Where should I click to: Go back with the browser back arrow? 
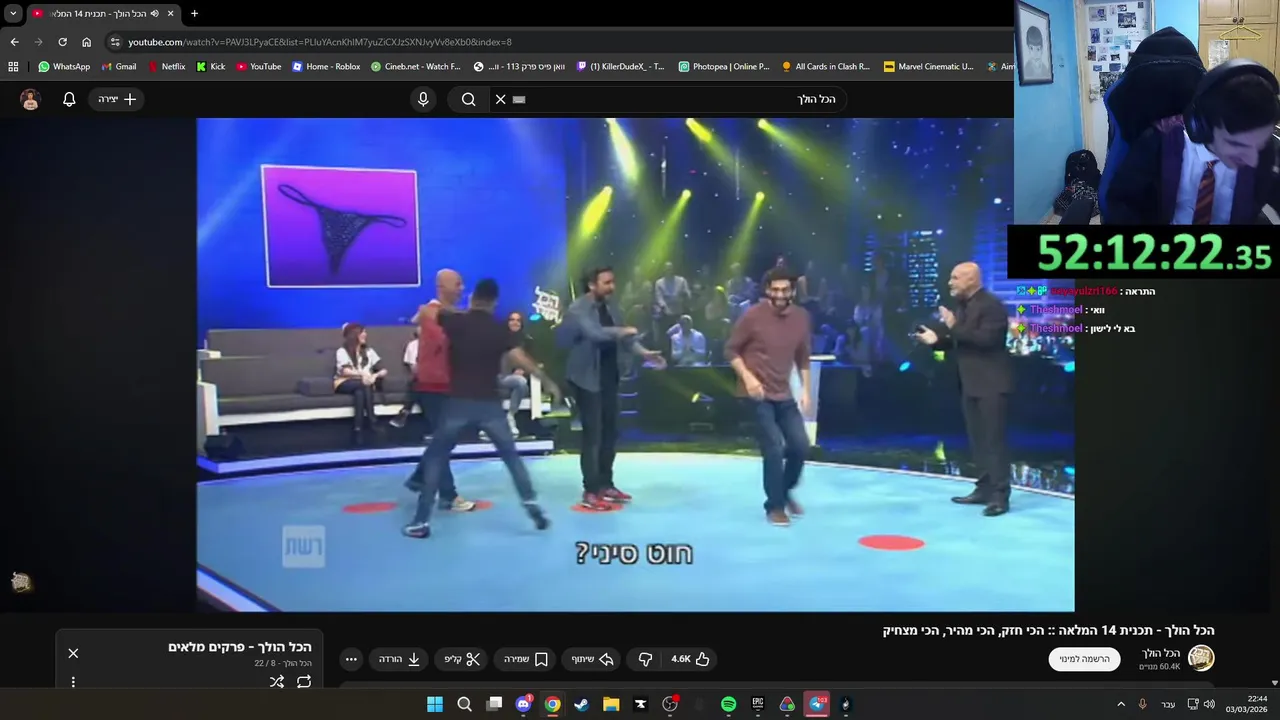(x=14, y=42)
